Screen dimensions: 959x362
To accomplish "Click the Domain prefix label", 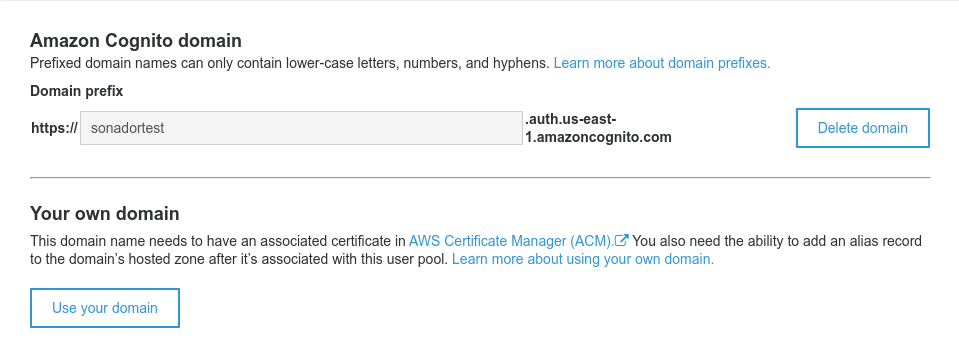I will pos(76,91).
